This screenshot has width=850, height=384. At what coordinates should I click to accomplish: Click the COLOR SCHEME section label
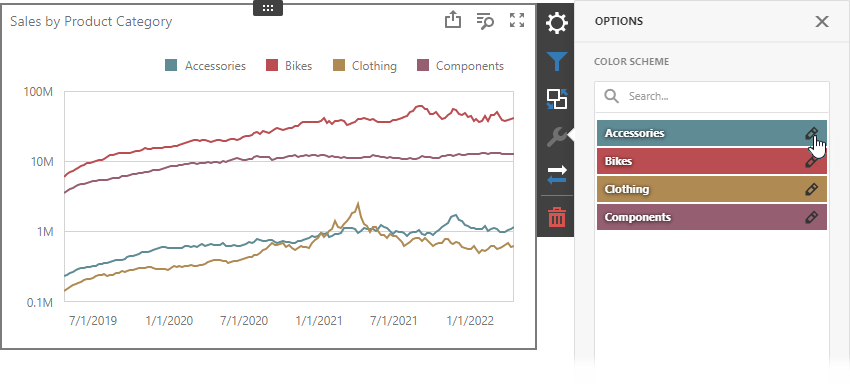(632, 61)
